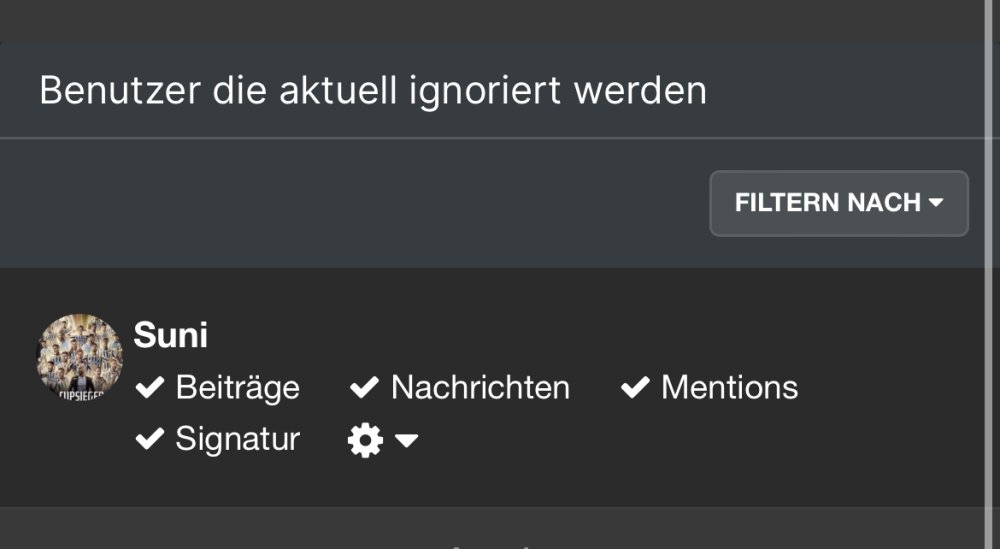Image resolution: width=1000 pixels, height=549 pixels.
Task: Open Suni's round avatar picture
Action: tap(80, 358)
